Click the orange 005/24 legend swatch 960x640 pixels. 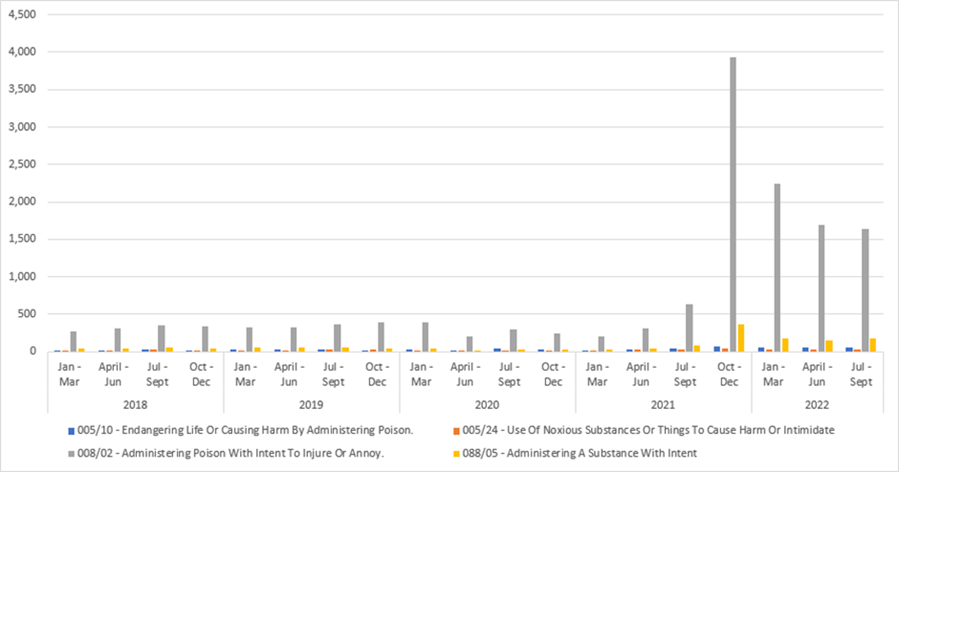coord(456,431)
